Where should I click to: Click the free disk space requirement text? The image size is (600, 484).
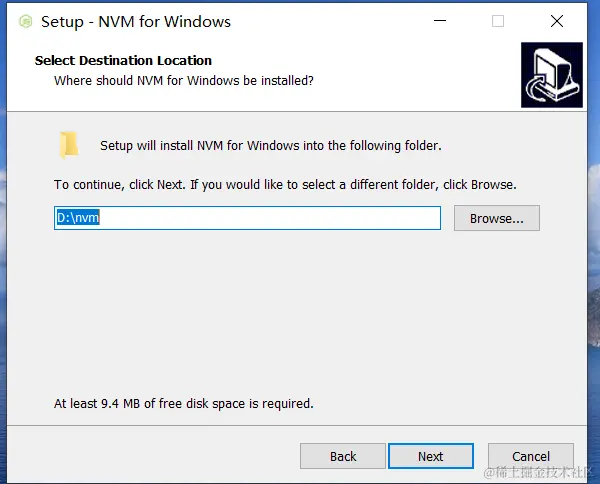tap(183, 404)
